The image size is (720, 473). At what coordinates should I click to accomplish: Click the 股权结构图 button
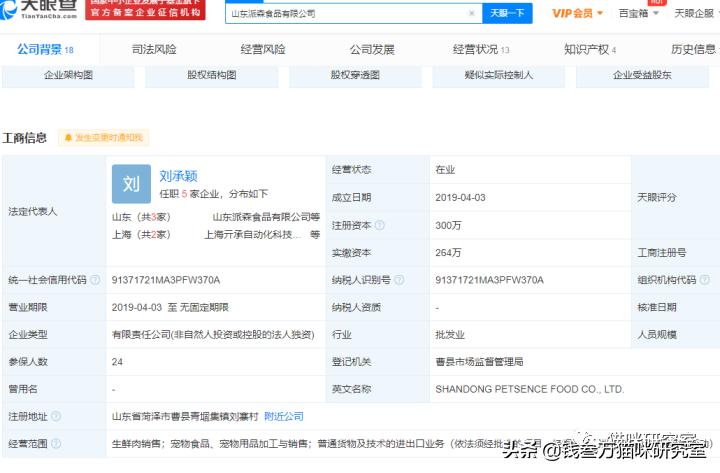pyautogui.click(x=212, y=75)
